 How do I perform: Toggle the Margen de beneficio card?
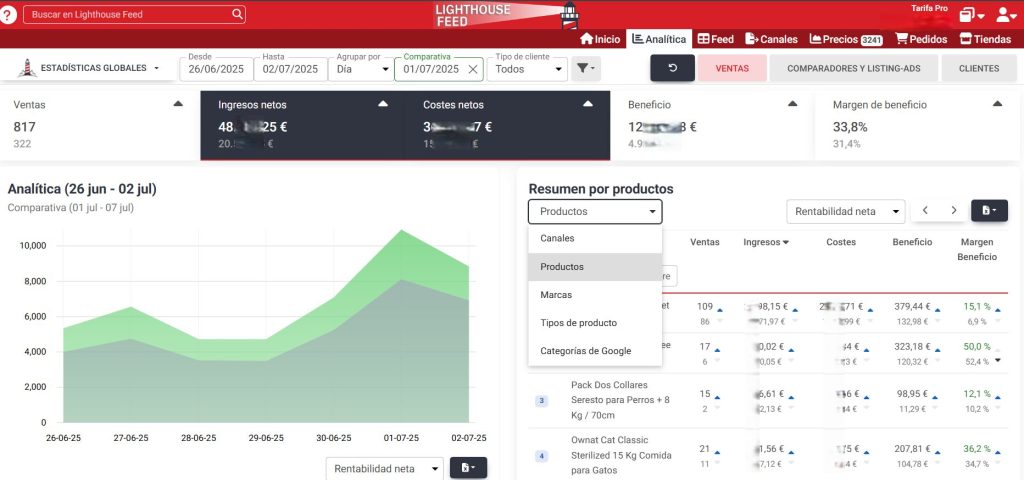(917, 125)
